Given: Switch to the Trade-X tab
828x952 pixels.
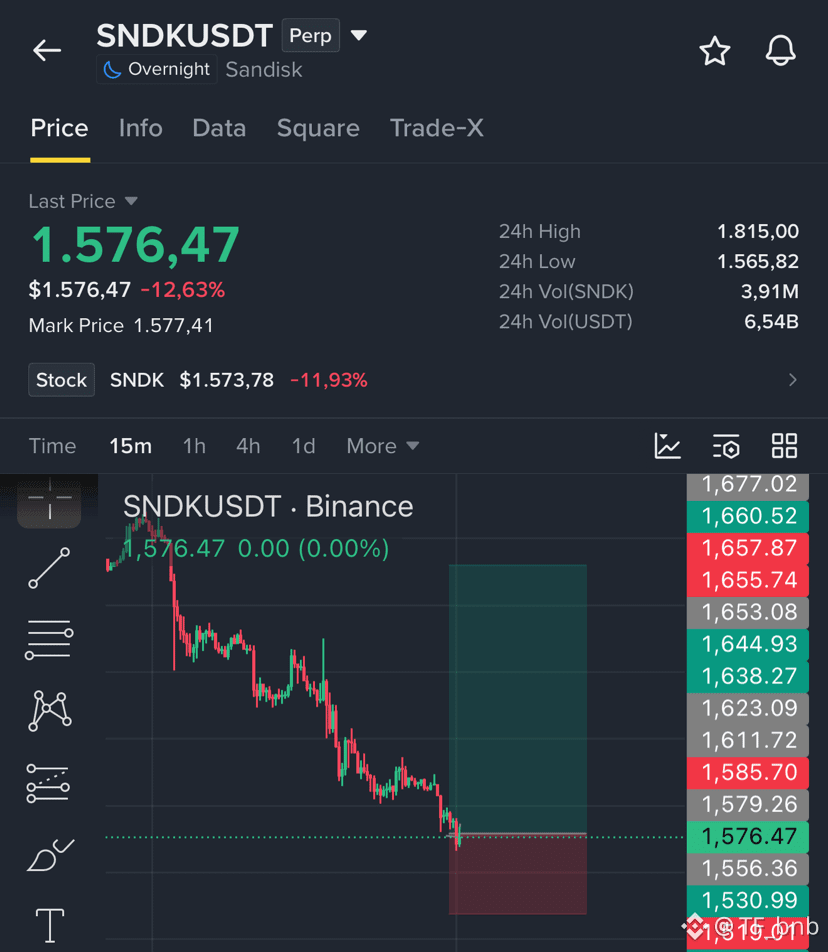Looking at the screenshot, I should coord(436,128).
